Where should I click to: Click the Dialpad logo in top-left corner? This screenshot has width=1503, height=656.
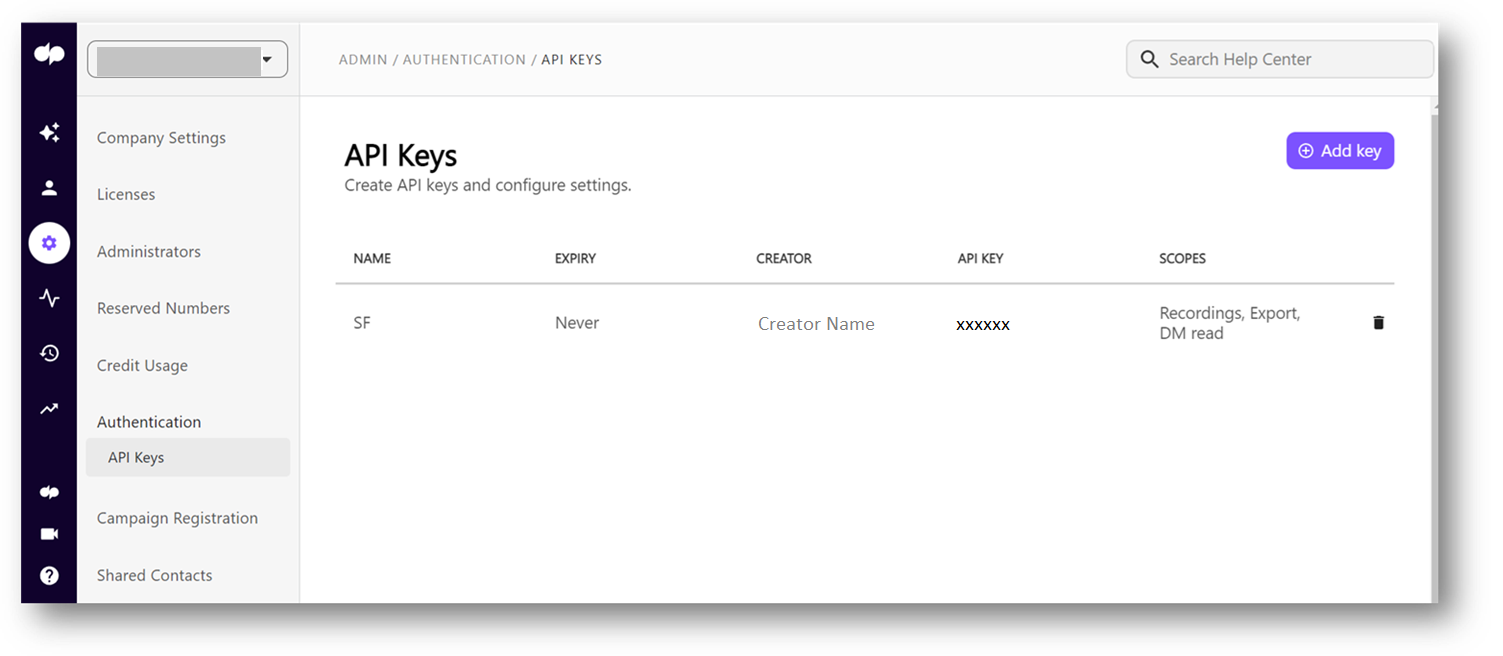coord(49,55)
